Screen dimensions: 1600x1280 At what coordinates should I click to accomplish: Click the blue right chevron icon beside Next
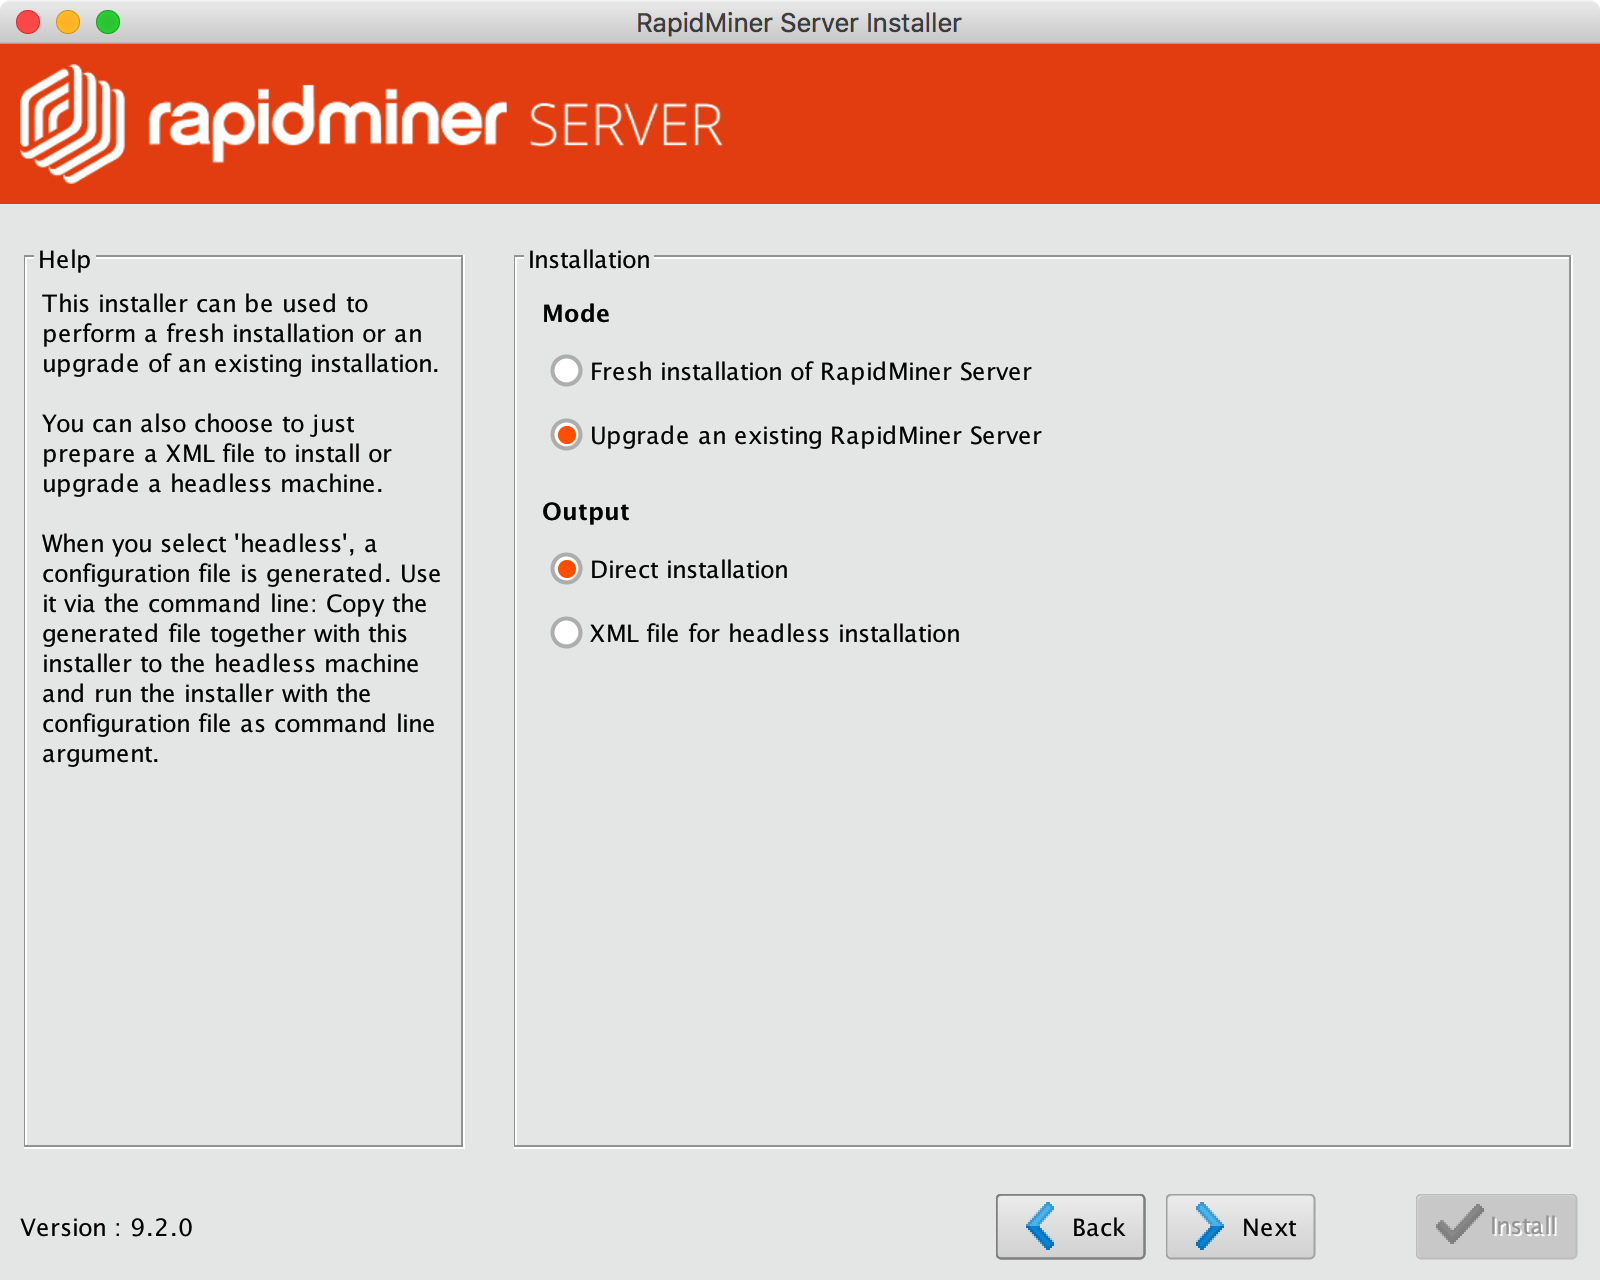click(1209, 1226)
